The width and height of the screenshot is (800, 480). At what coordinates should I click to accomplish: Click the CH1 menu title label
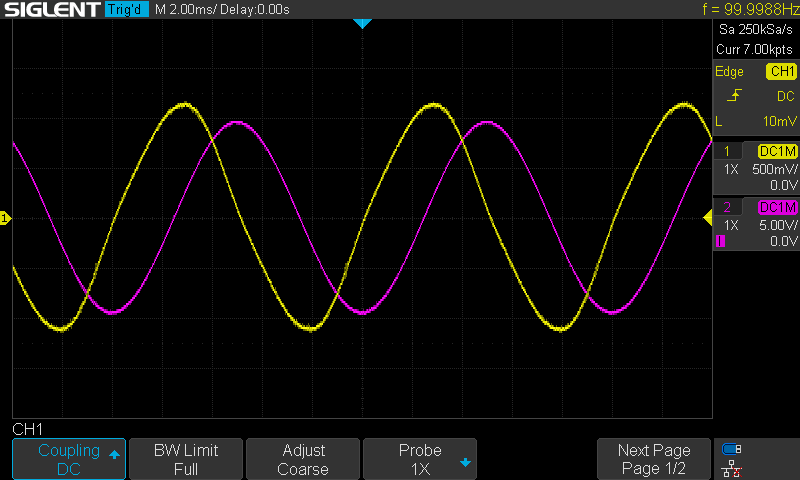tap(28, 430)
